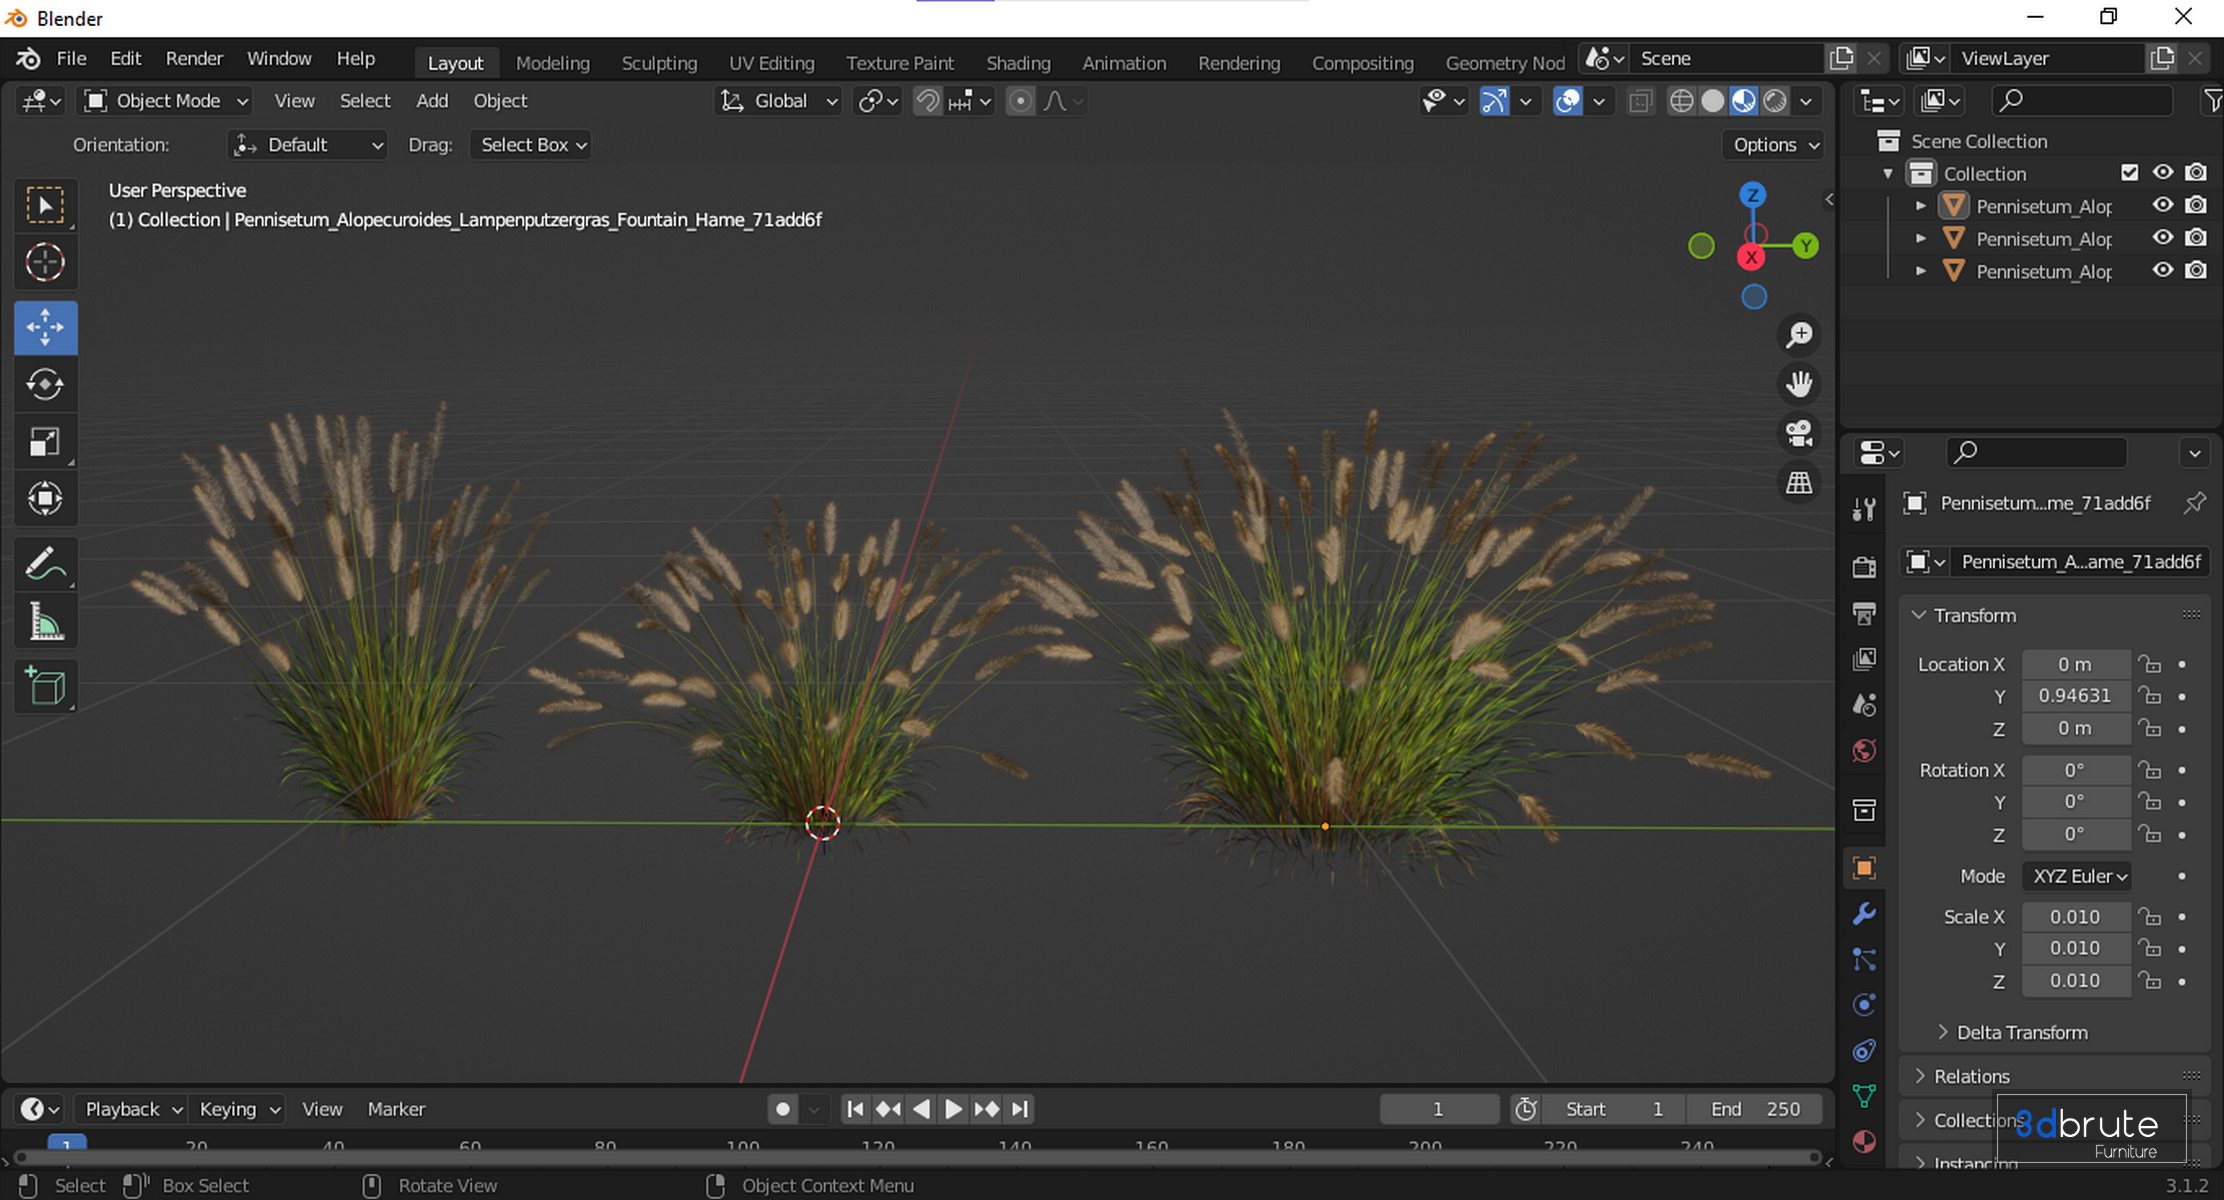Open the Modifiers wrench properties tab
Image resolution: width=2224 pixels, height=1200 pixels.
coord(1864,914)
